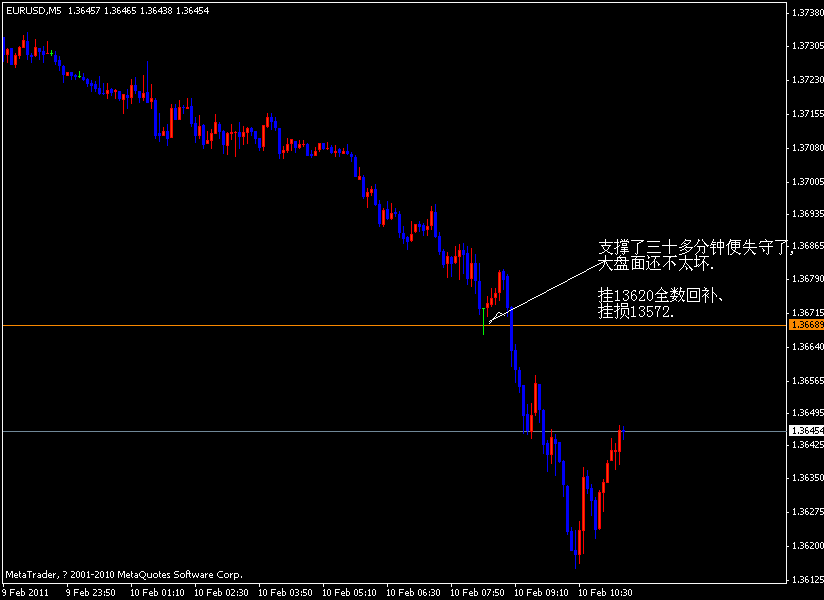Select the 1.36454 close value in chart header
Screen dimensions: 824x600
tap(192, 11)
